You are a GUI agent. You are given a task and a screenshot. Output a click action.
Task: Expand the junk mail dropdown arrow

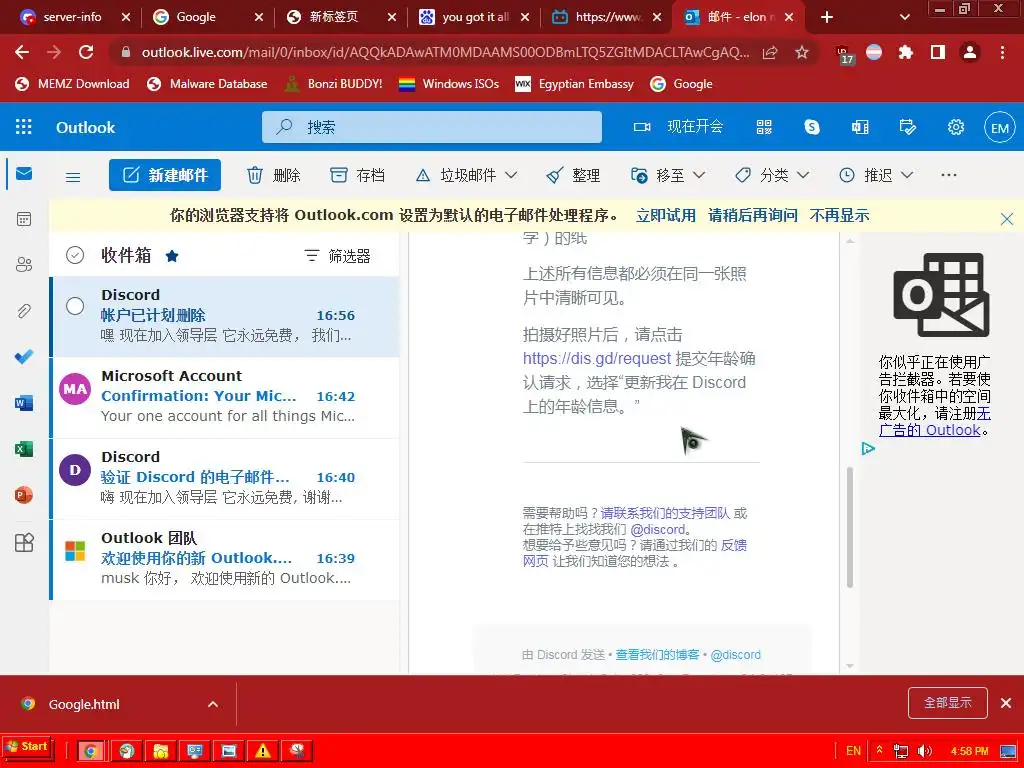(511, 175)
